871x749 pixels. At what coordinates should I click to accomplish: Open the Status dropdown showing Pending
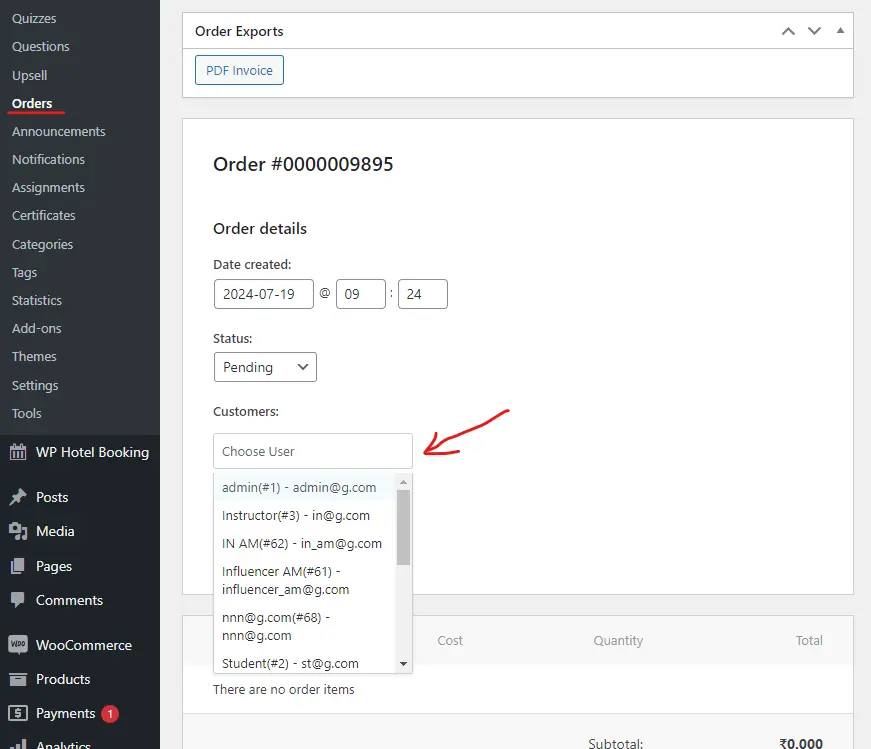[264, 367]
